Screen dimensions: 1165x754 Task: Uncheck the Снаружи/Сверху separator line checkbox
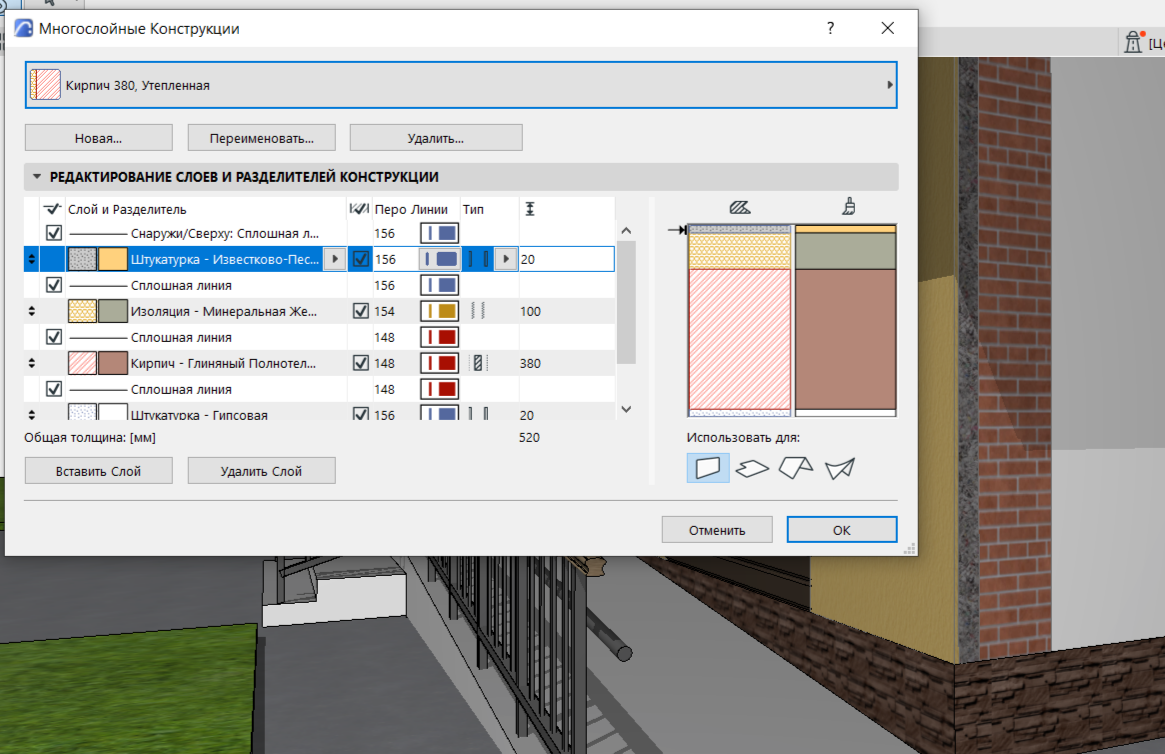tap(54, 233)
